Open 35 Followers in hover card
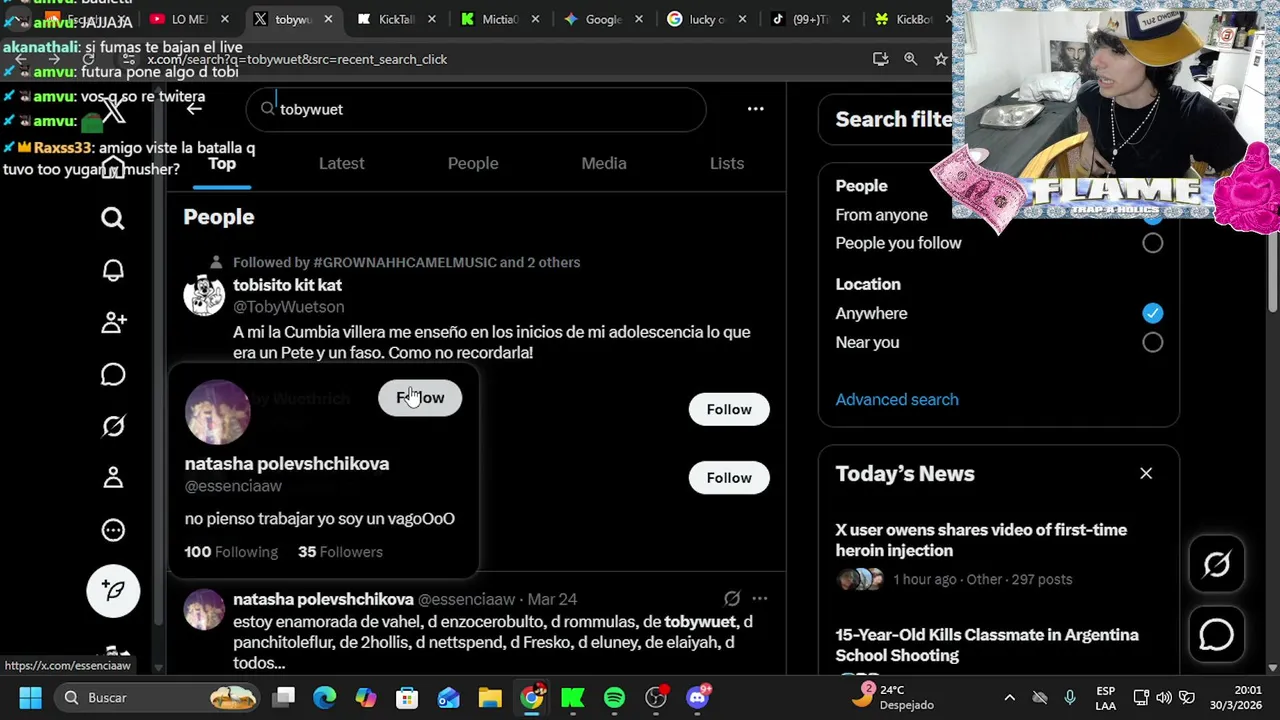The image size is (1280, 720). click(340, 552)
